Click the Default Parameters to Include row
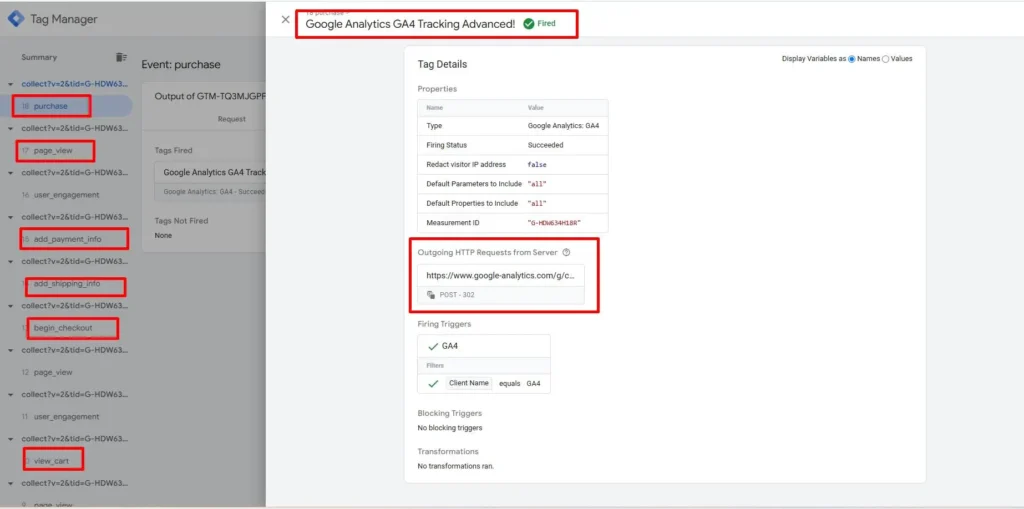This screenshot has height=509, width=1024. [x=513, y=184]
